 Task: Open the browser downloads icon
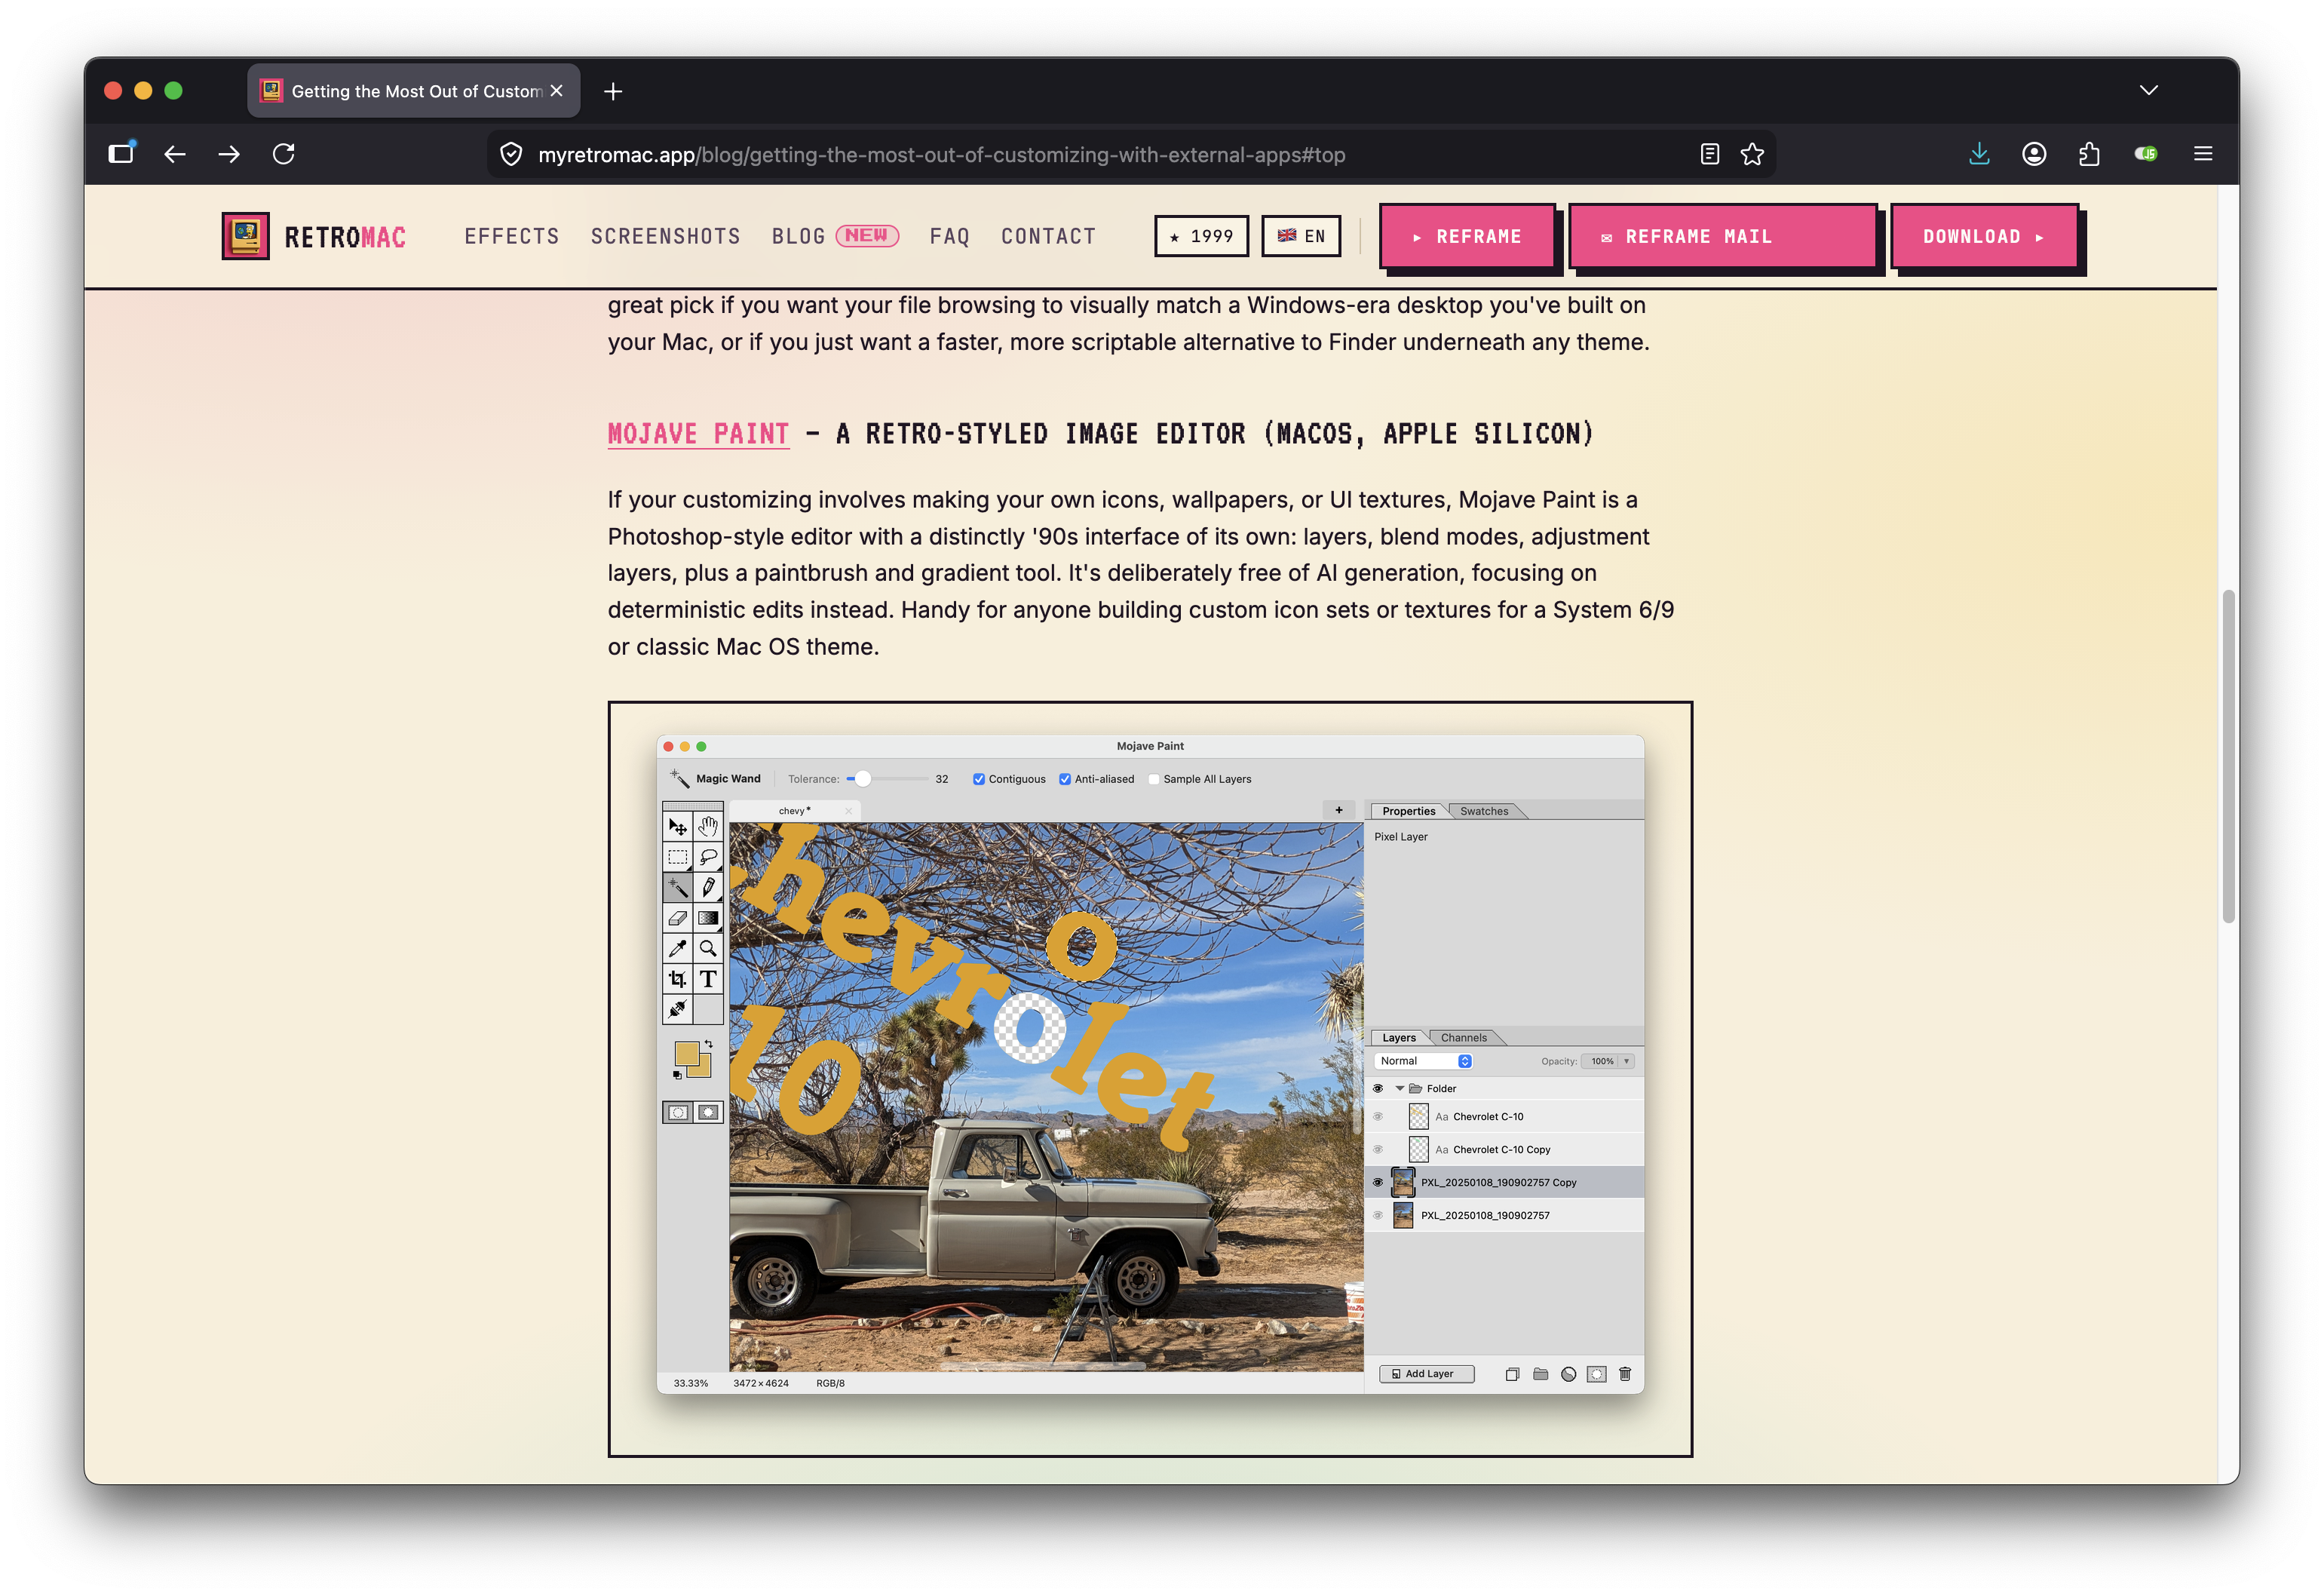[x=1979, y=154]
